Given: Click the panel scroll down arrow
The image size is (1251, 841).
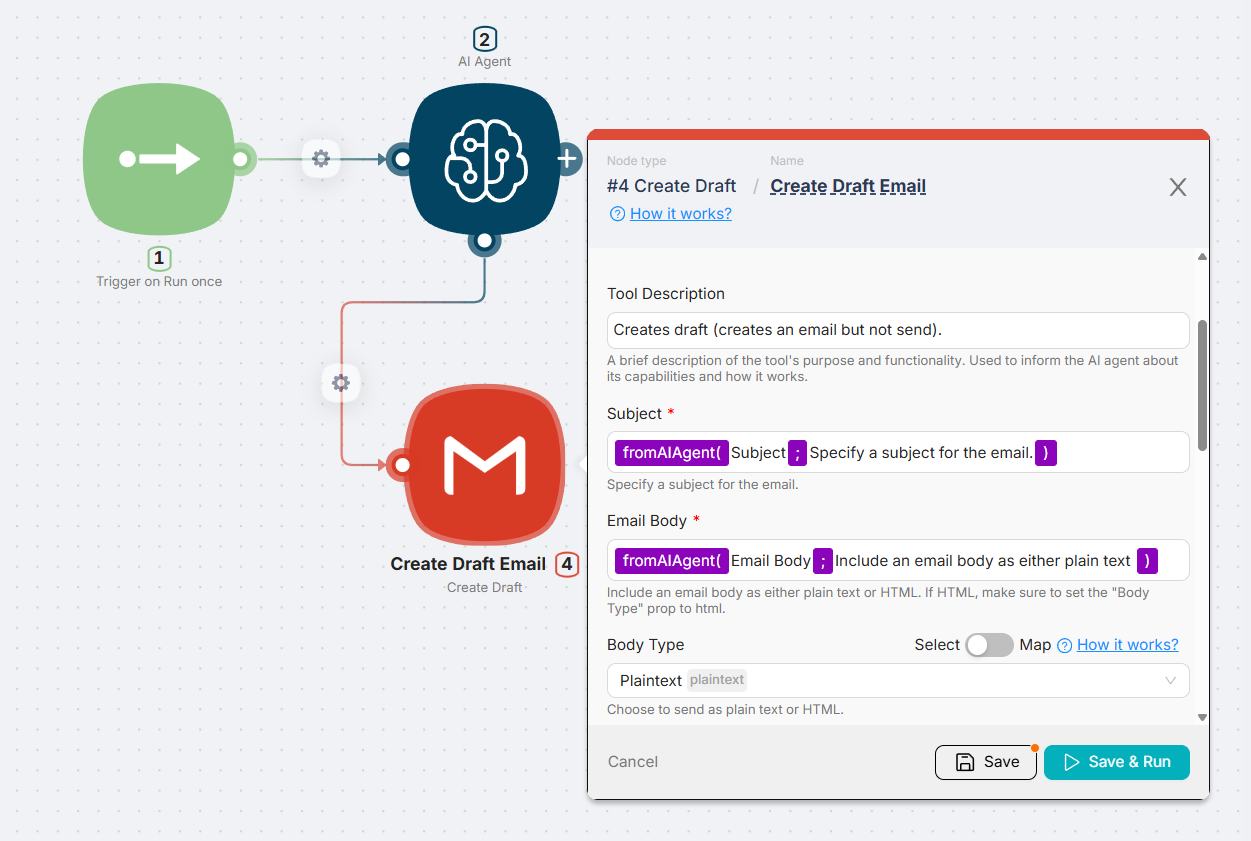Looking at the screenshot, I should (x=1202, y=717).
